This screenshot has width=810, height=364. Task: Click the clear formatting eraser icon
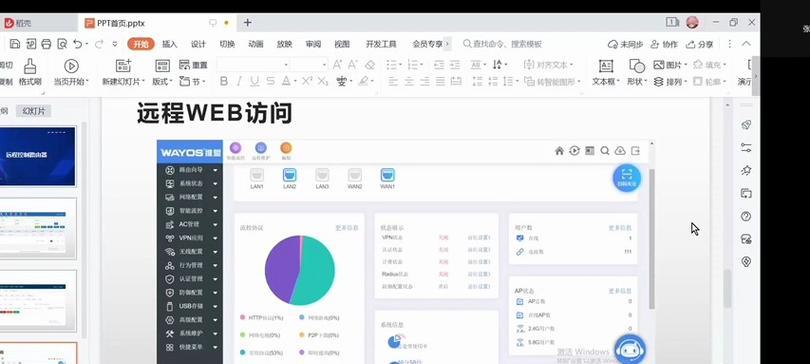(x=370, y=65)
